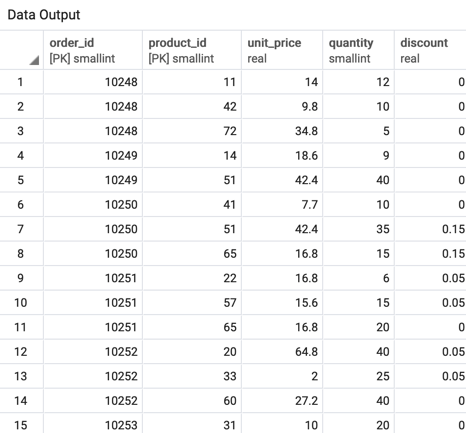466x433 pixels.
Task: Select the discount column header
Action: (430, 50)
